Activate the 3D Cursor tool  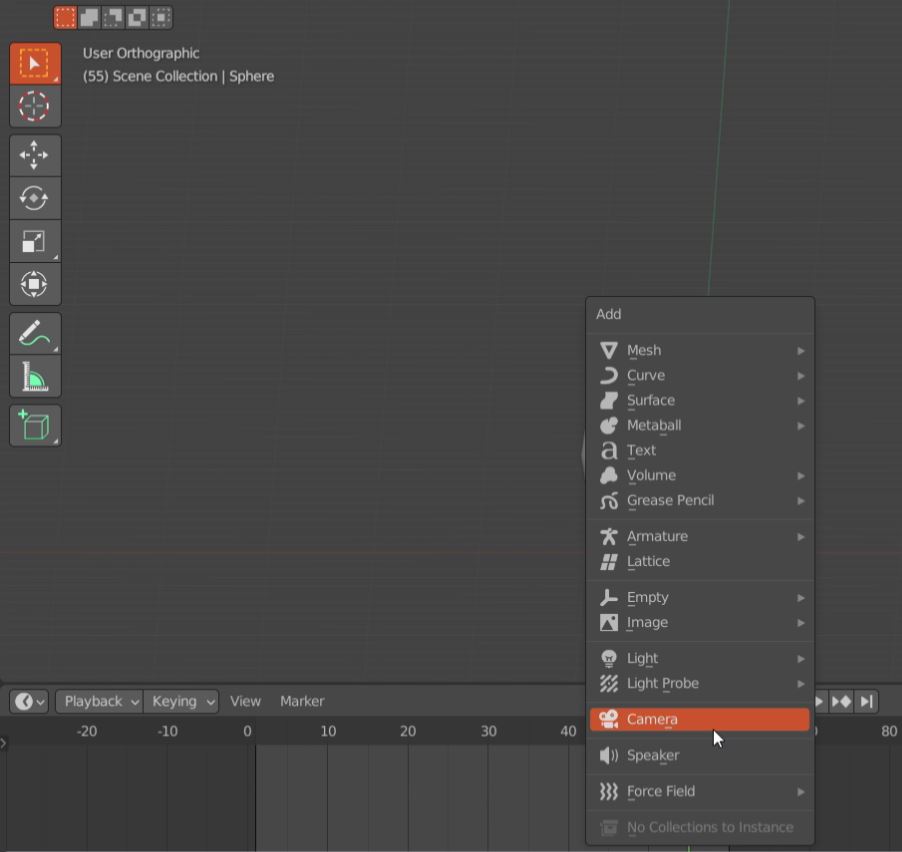coord(35,105)
